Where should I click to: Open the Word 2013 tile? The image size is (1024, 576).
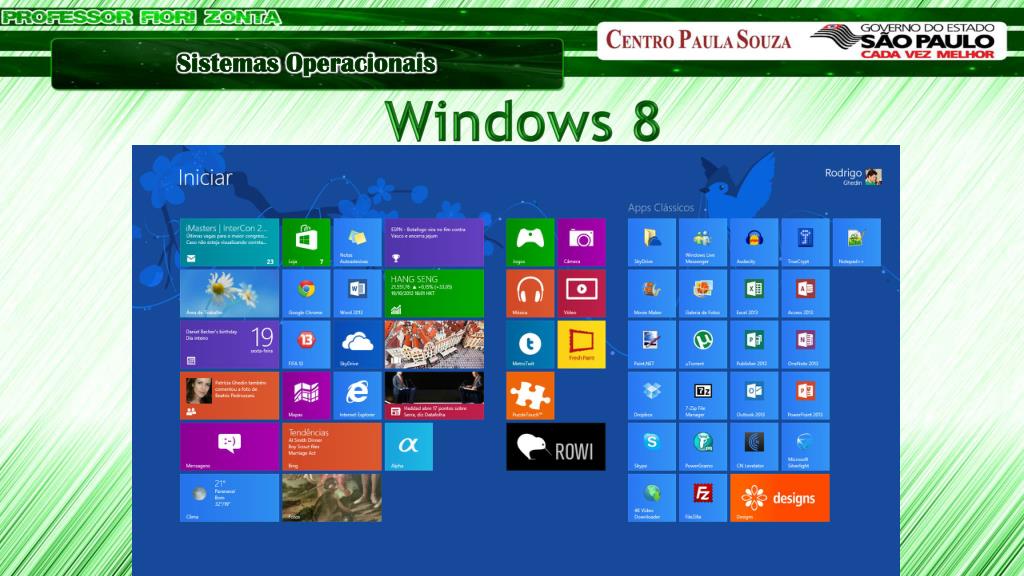pos(357,293)
